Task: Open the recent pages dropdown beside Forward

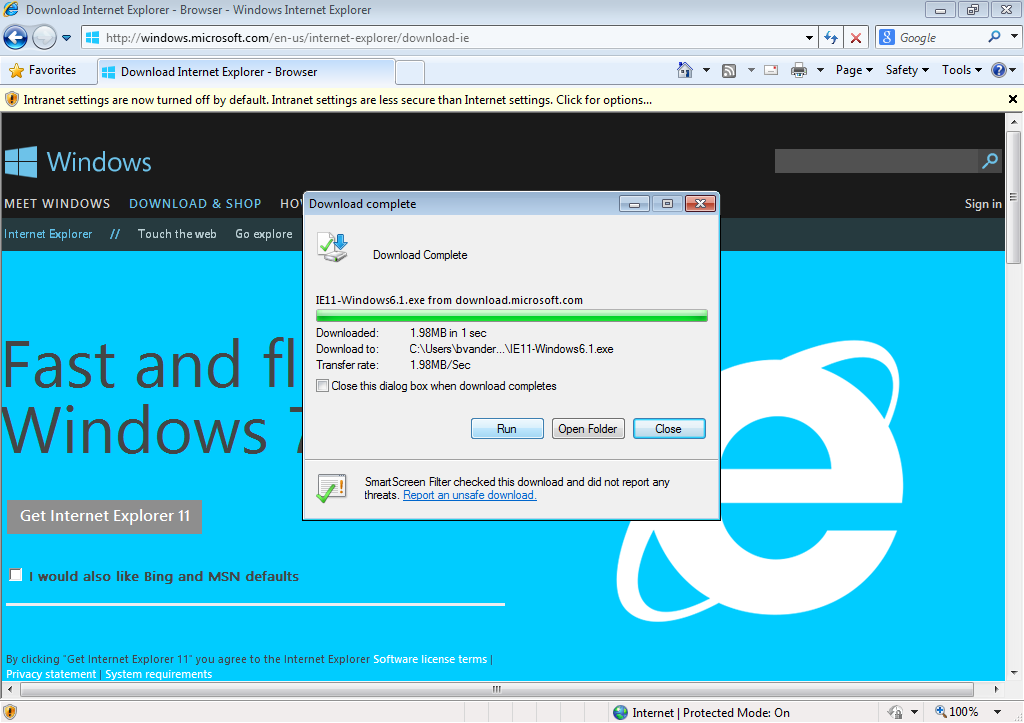Action: coord(67,38)
